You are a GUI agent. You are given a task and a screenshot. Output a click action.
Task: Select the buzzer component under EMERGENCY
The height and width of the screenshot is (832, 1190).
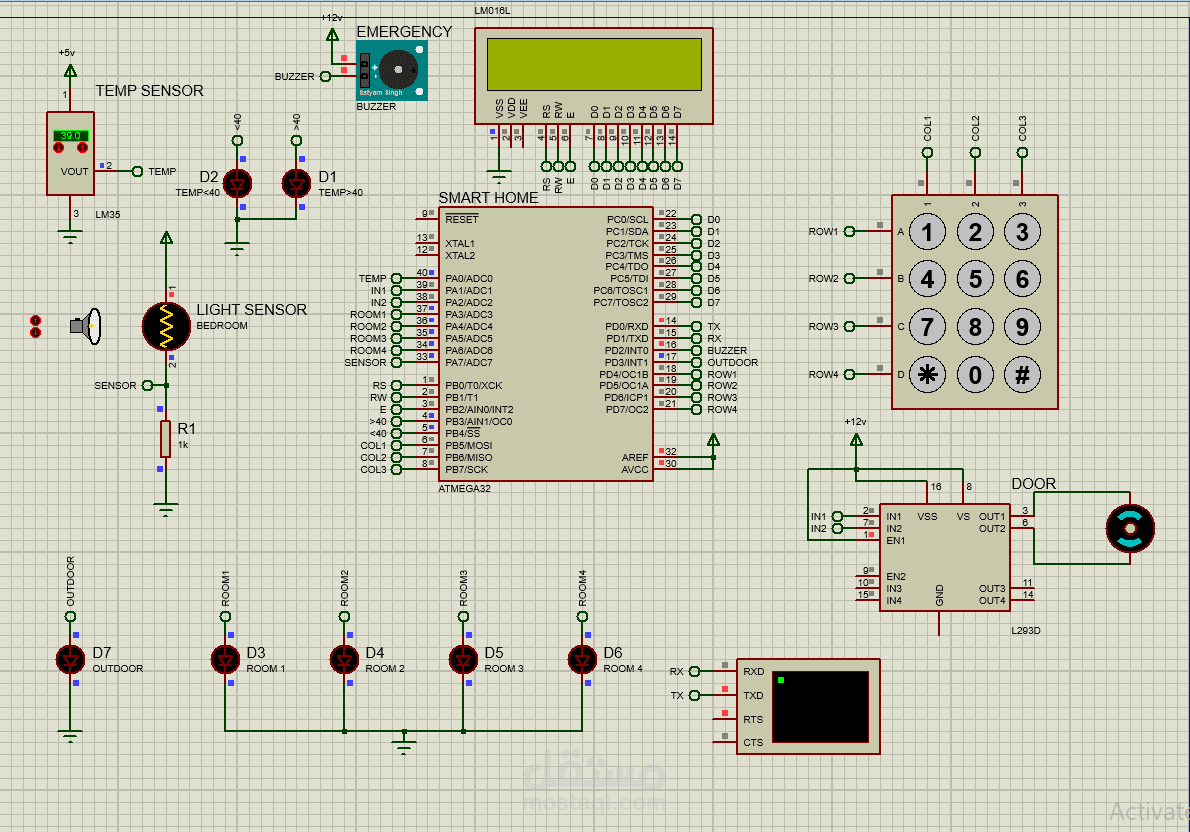pyautogui.click(x=392, y=71)
